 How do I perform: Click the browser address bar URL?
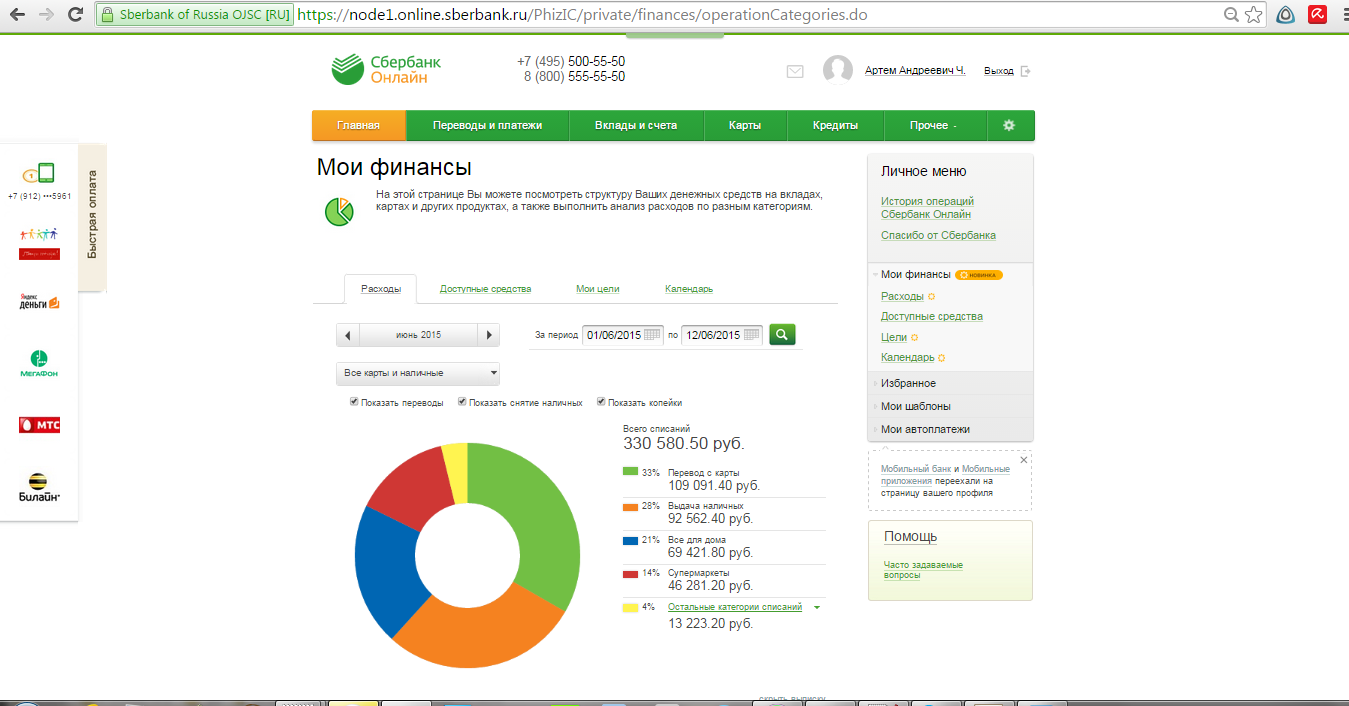pos(583,15)
